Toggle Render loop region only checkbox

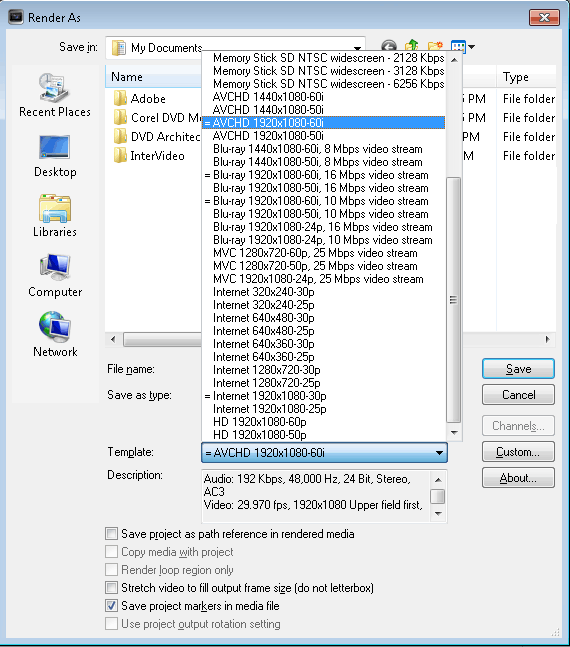[x=111, y=569]
